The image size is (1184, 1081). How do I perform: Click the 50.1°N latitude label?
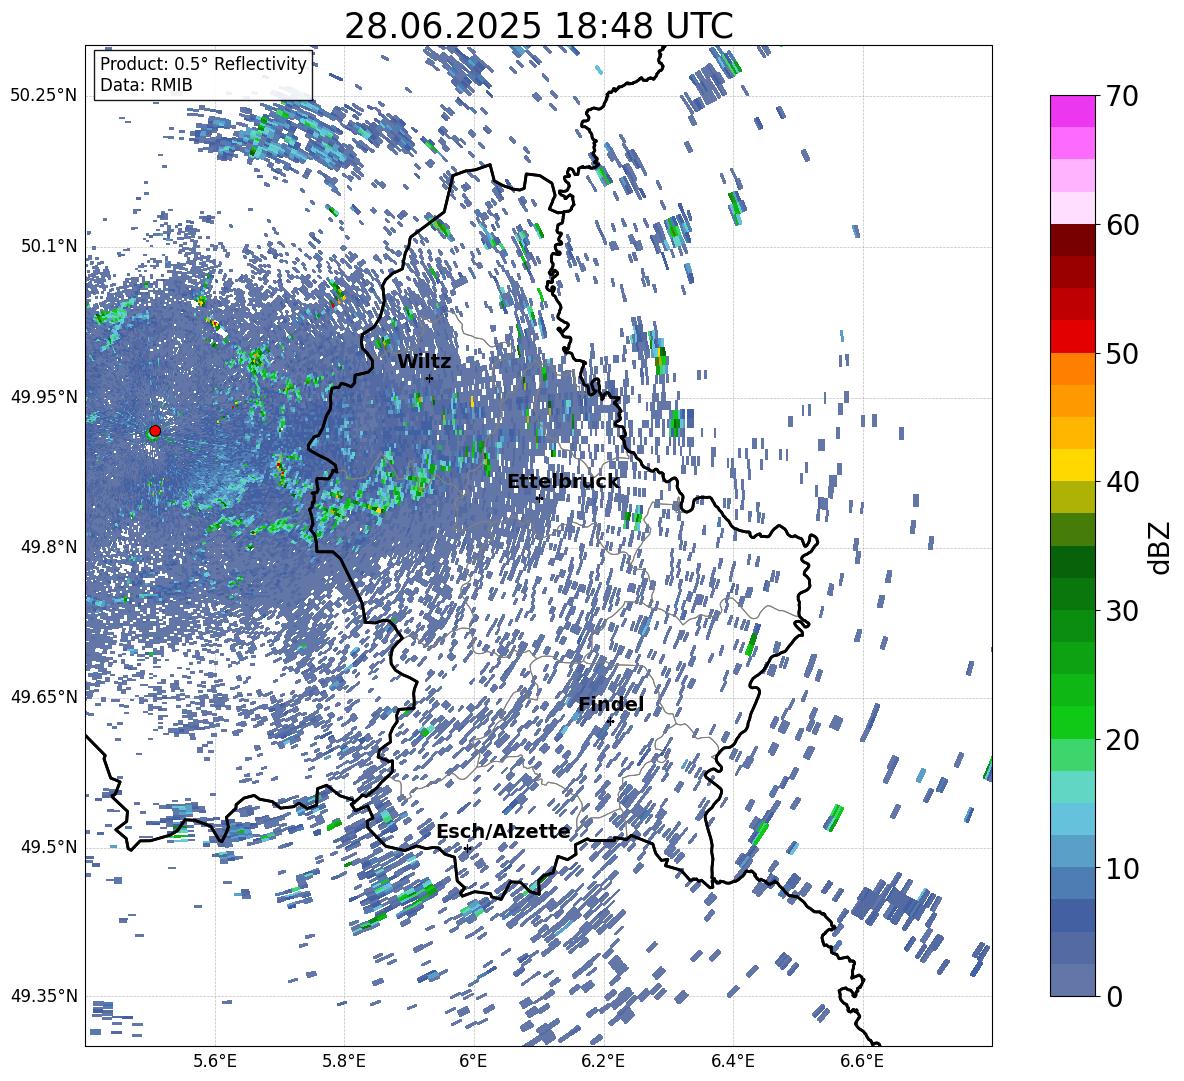click(49, 247)
